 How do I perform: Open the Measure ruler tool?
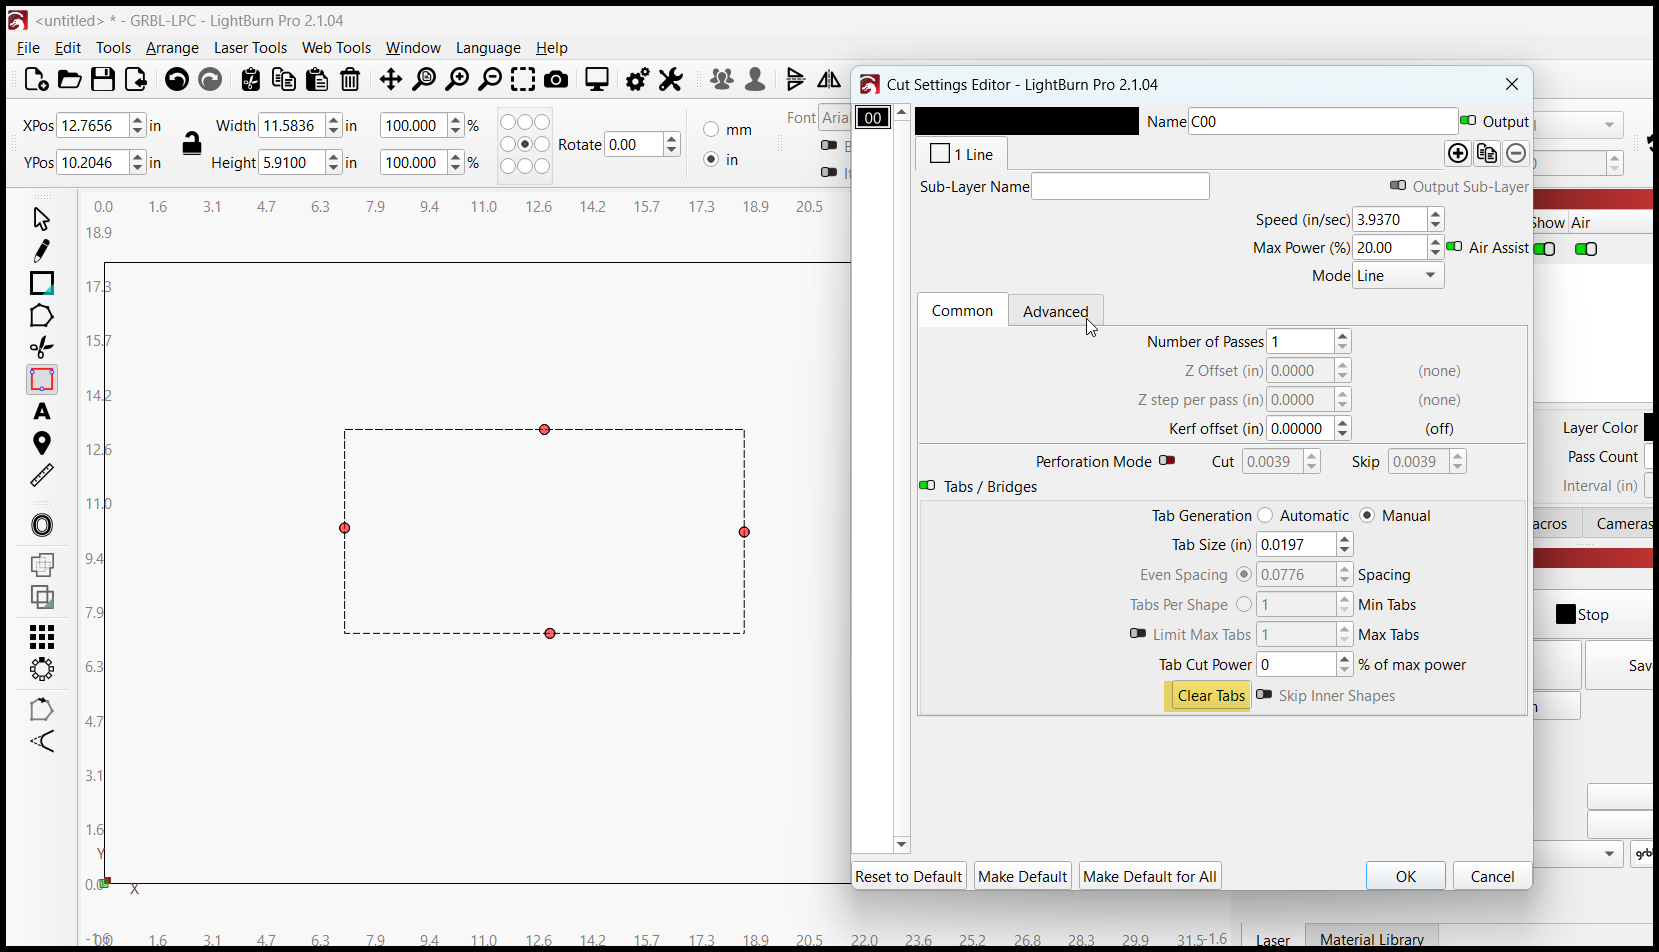[42, 476]
